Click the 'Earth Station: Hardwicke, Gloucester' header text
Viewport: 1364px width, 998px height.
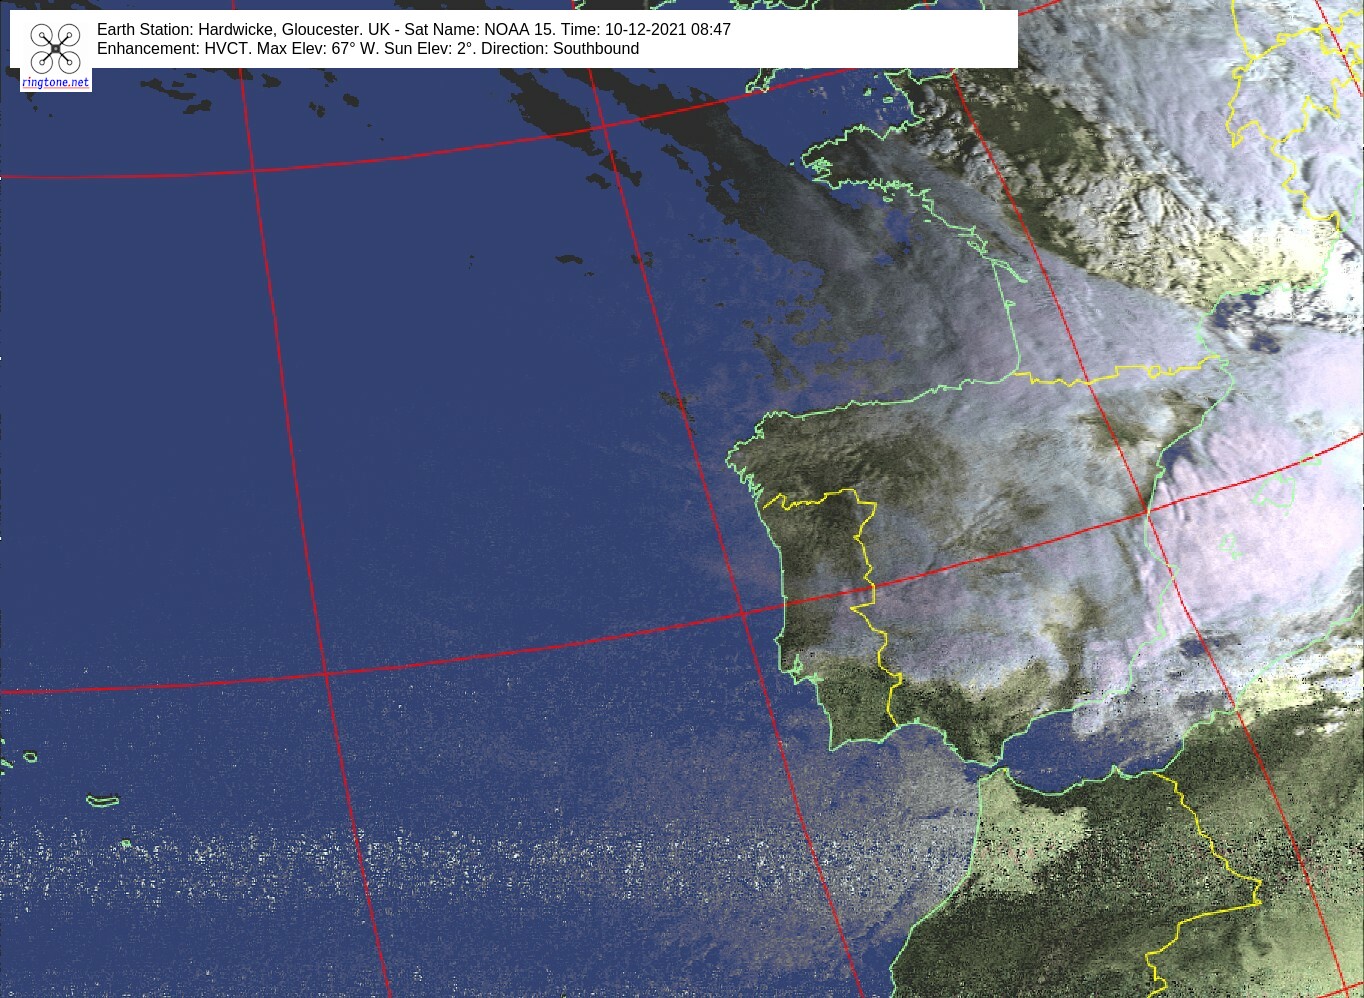(228, 30)
